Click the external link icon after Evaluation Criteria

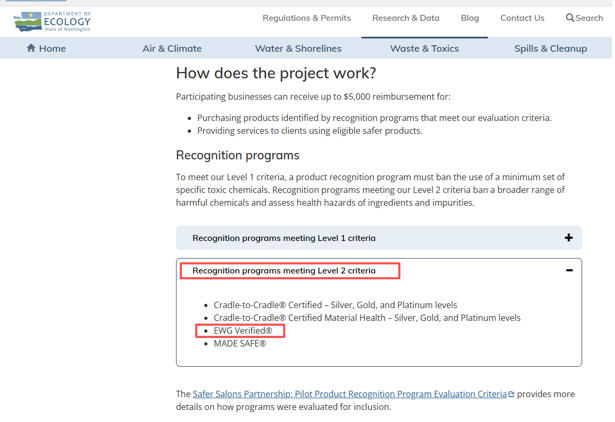511,394
